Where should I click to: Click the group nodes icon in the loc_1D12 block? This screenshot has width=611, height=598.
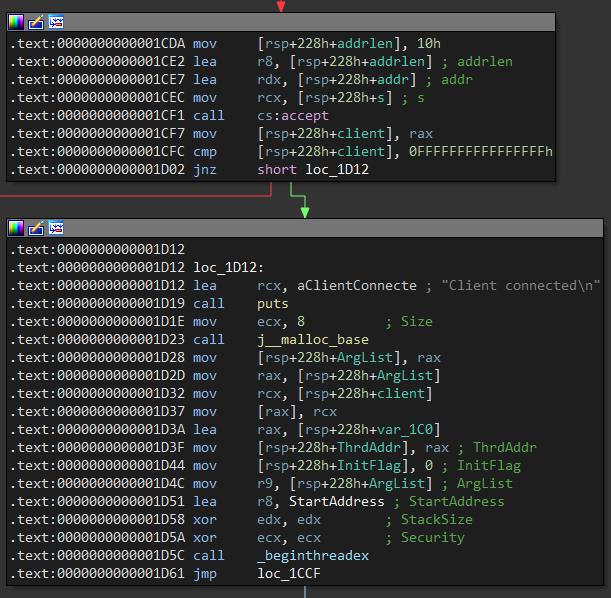pos(56,228)
